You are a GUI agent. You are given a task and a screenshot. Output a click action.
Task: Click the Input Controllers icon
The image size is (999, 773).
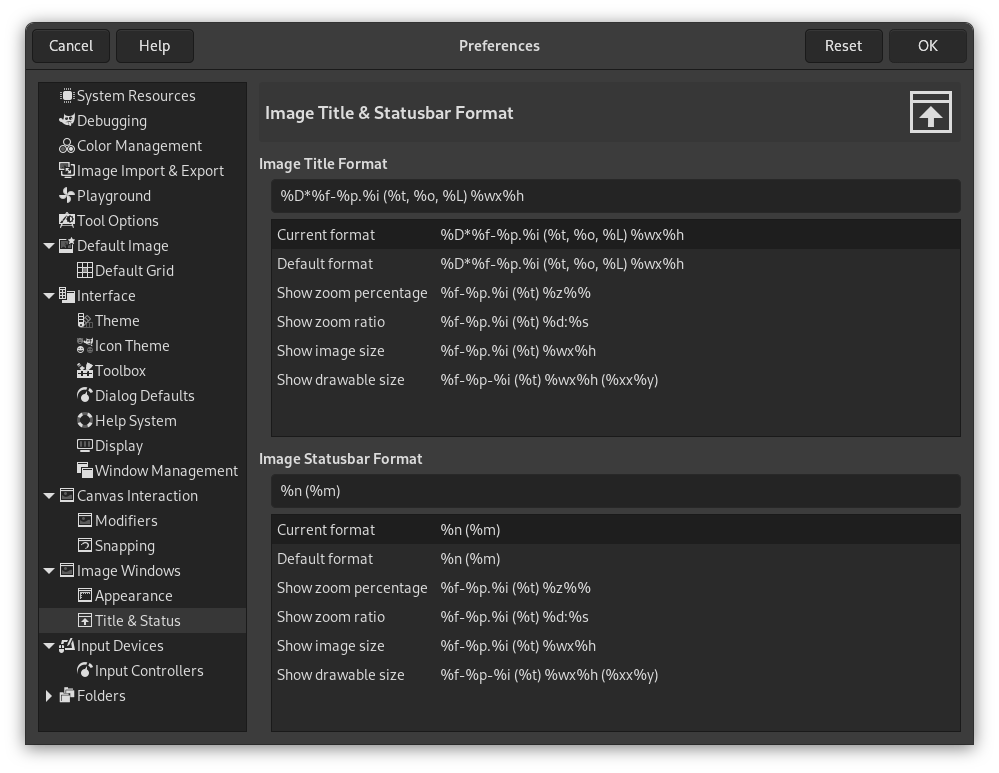coord(86,670)
